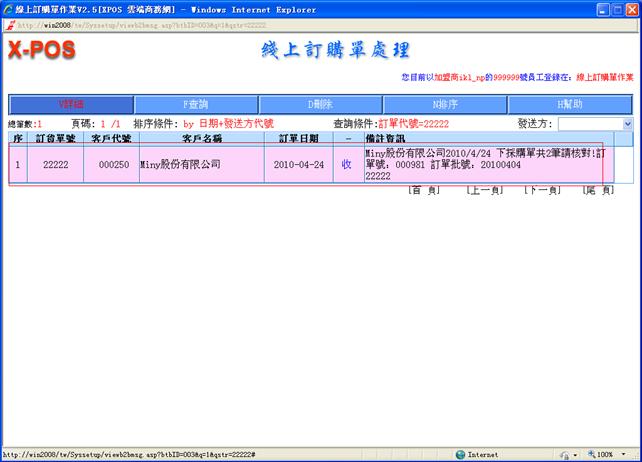Viewport: 642px width, 462px height.
Task: Click the previous page (上一頁) button
Action: click(x=483, y=190)
